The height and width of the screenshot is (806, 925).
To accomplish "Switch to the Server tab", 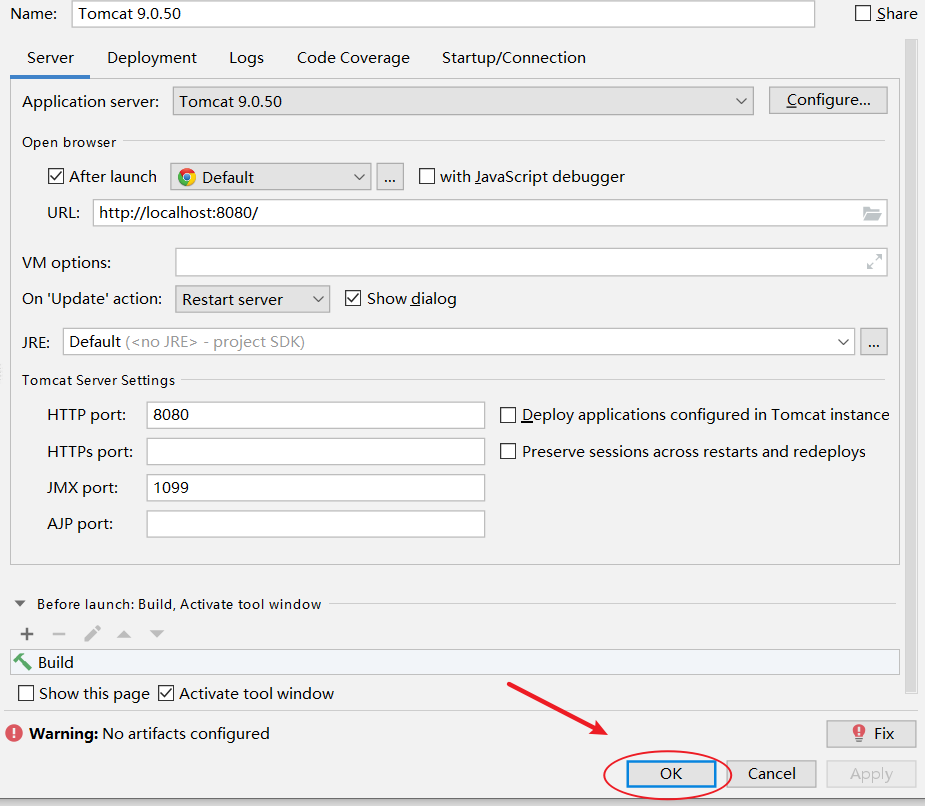I will coord(50,58).
